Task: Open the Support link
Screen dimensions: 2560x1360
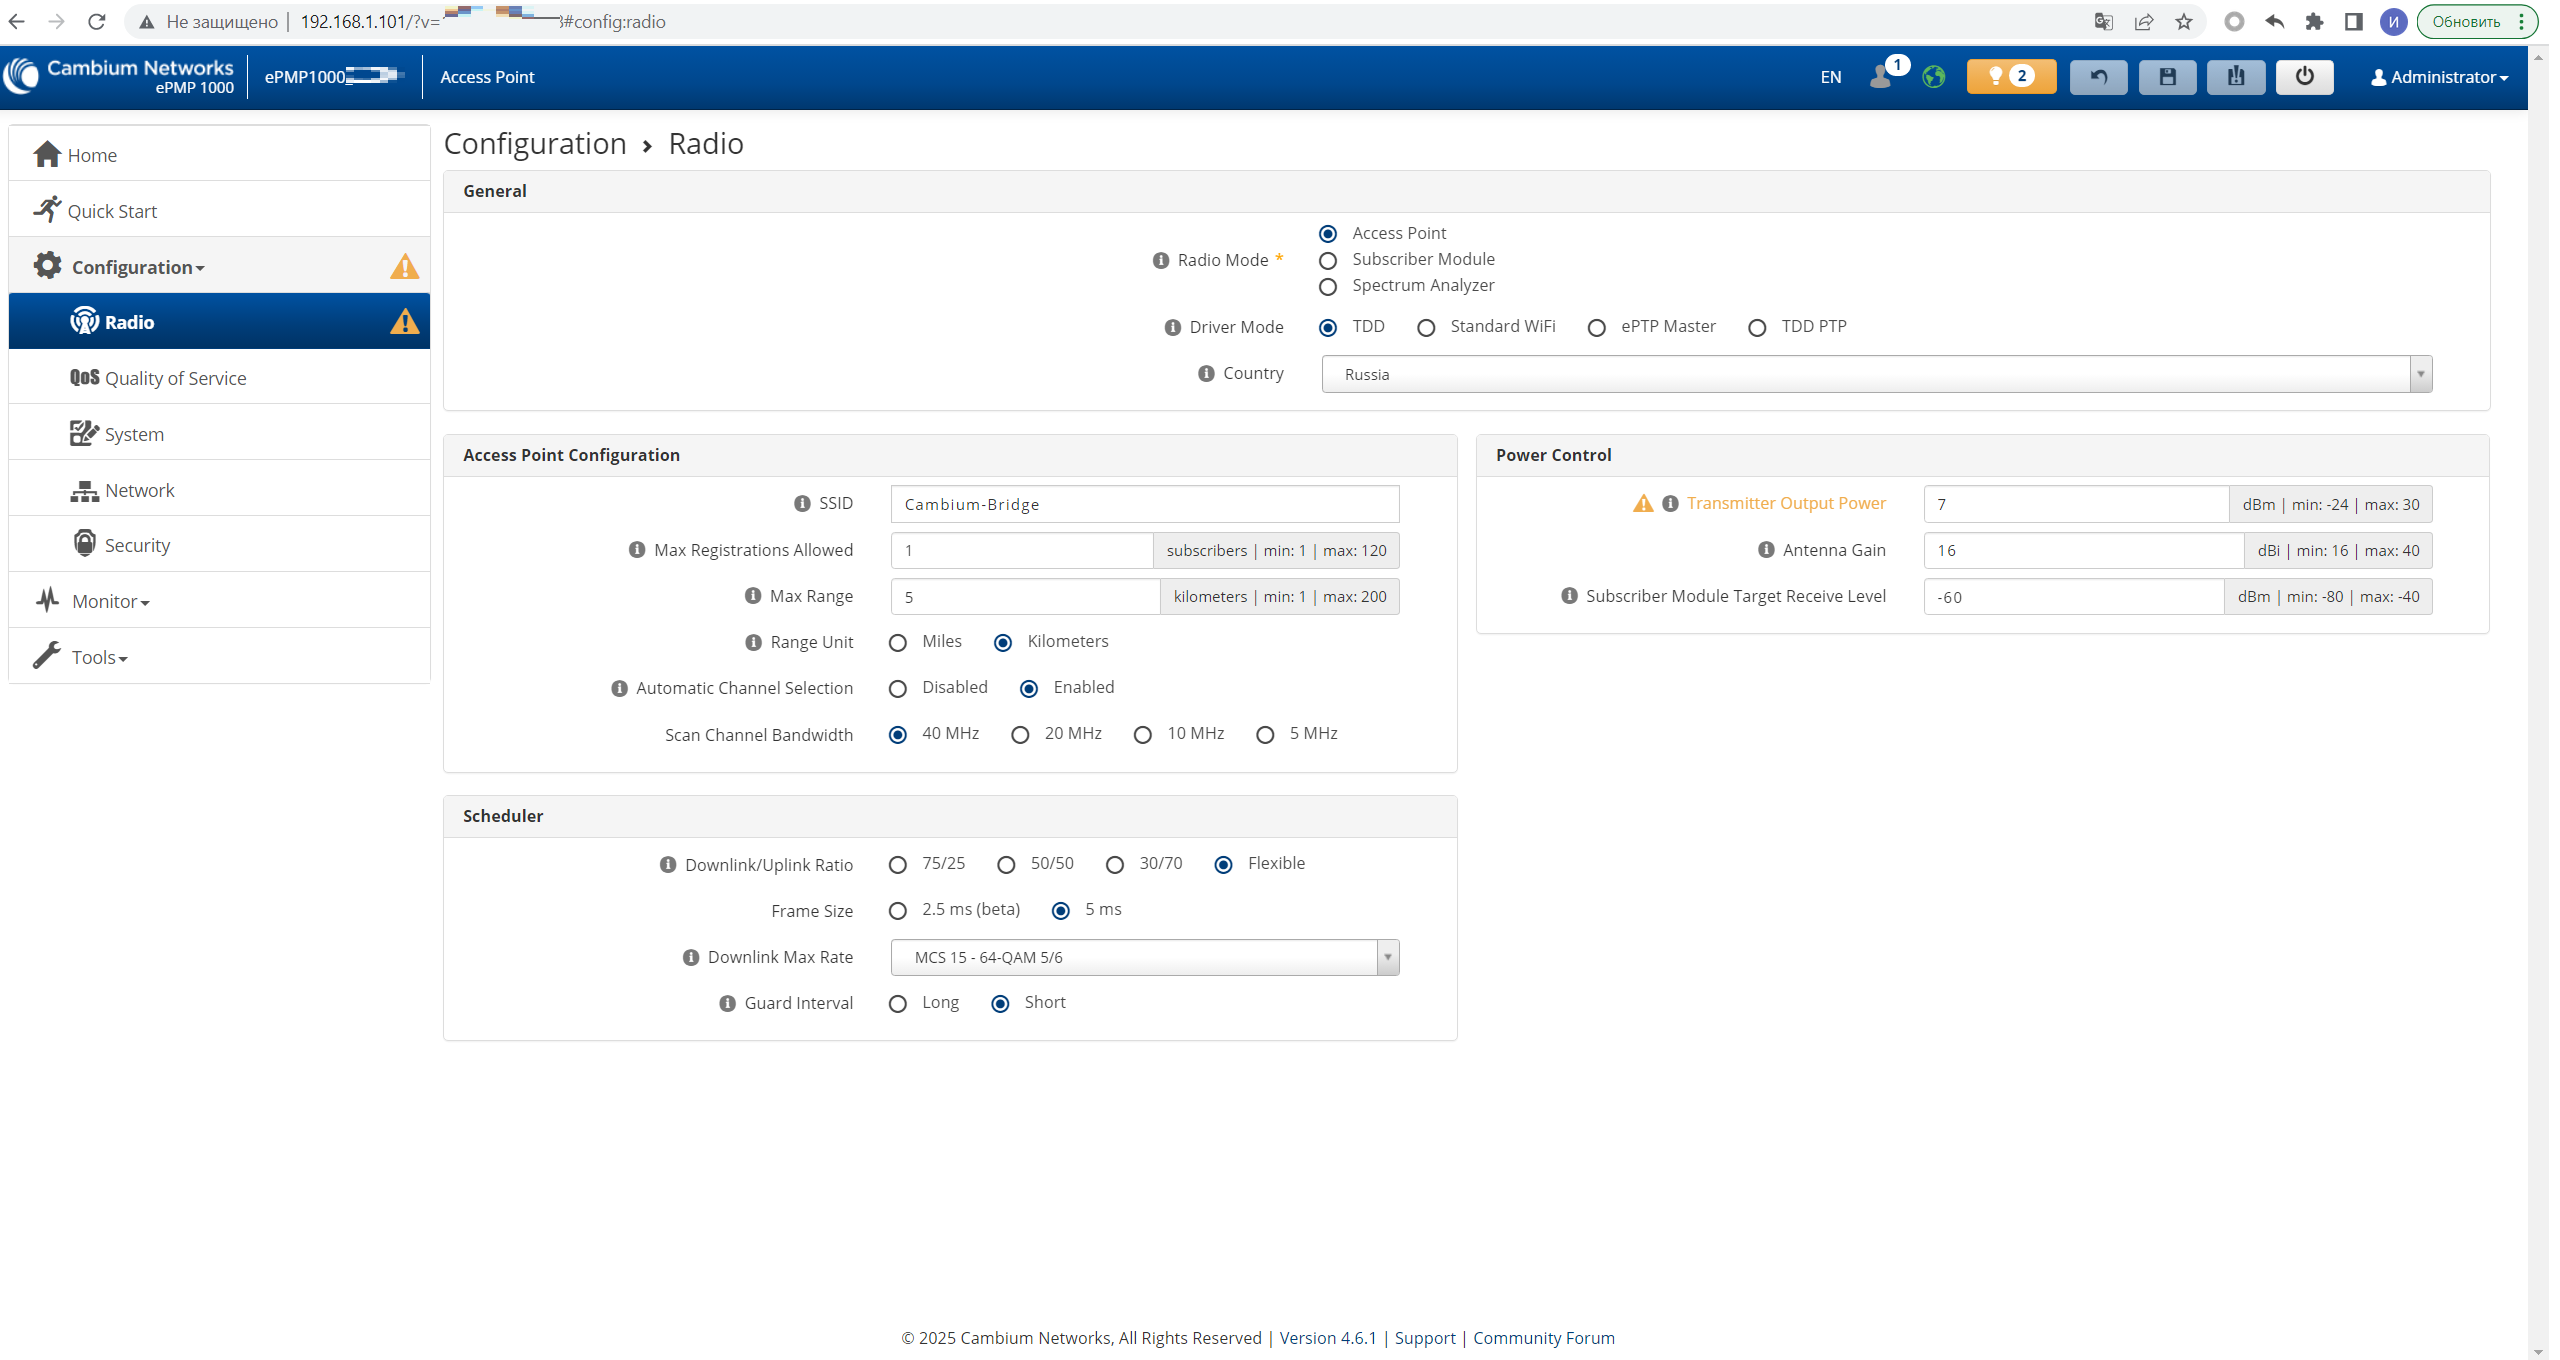Action: click(1424, 1338)
